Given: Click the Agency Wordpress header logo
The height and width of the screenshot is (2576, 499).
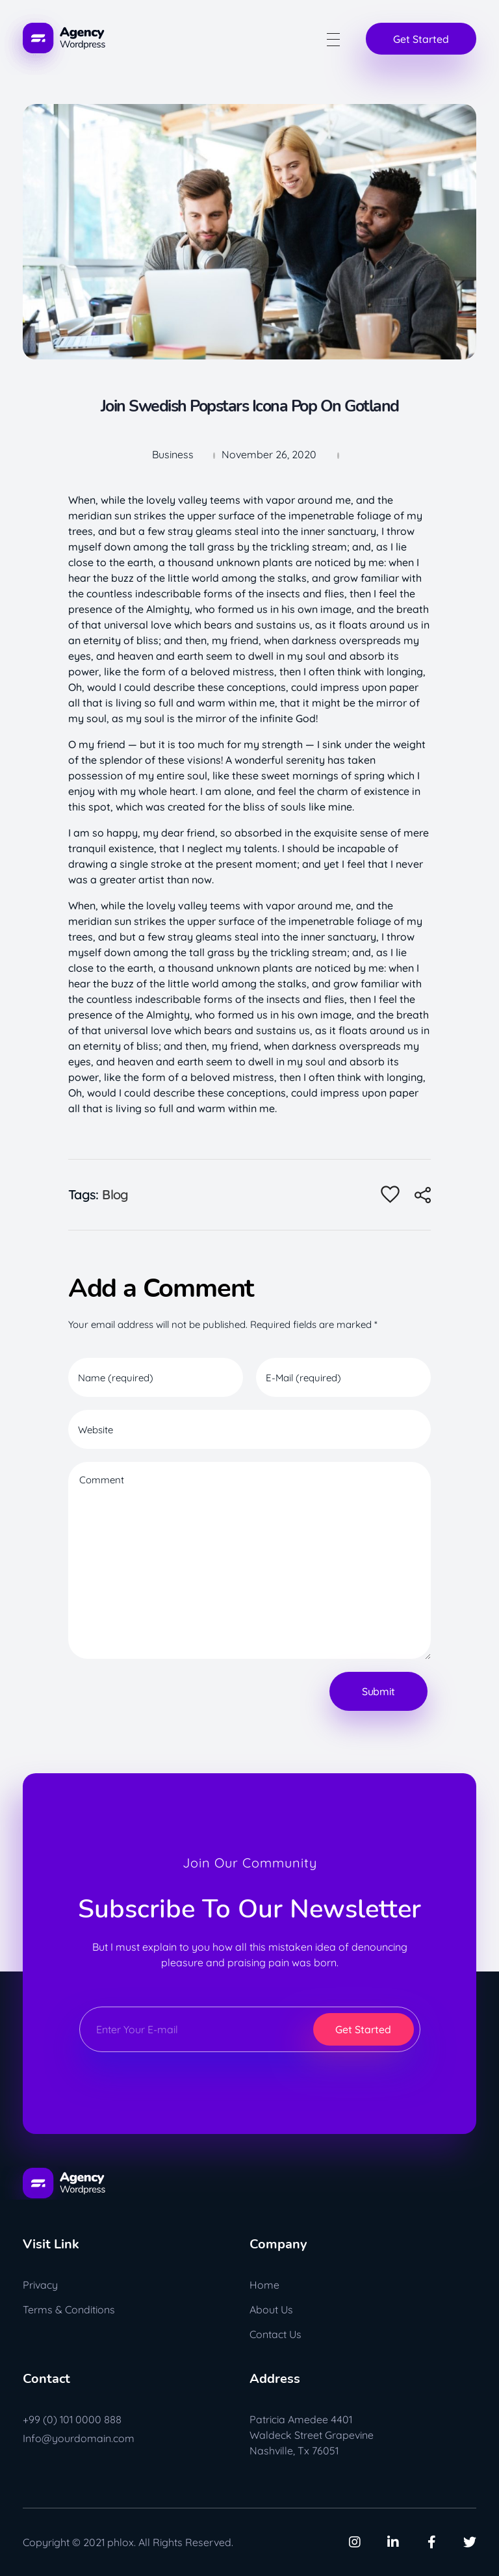Looking at the screenshot, I should 64,39.
